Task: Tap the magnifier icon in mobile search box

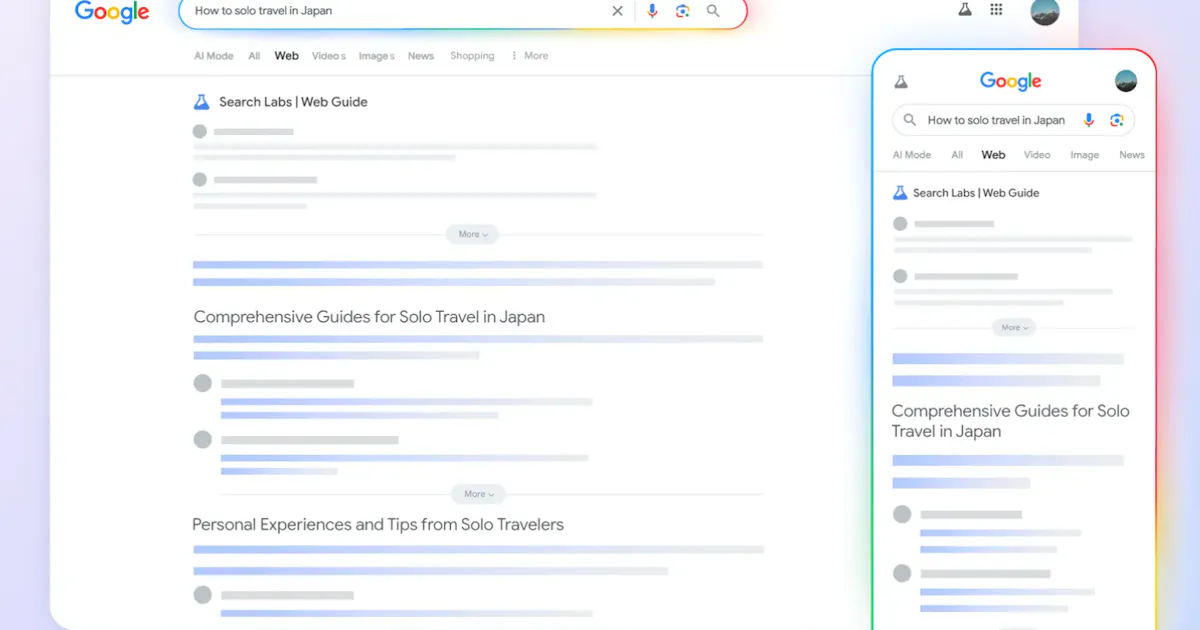Action: point(910,120)
